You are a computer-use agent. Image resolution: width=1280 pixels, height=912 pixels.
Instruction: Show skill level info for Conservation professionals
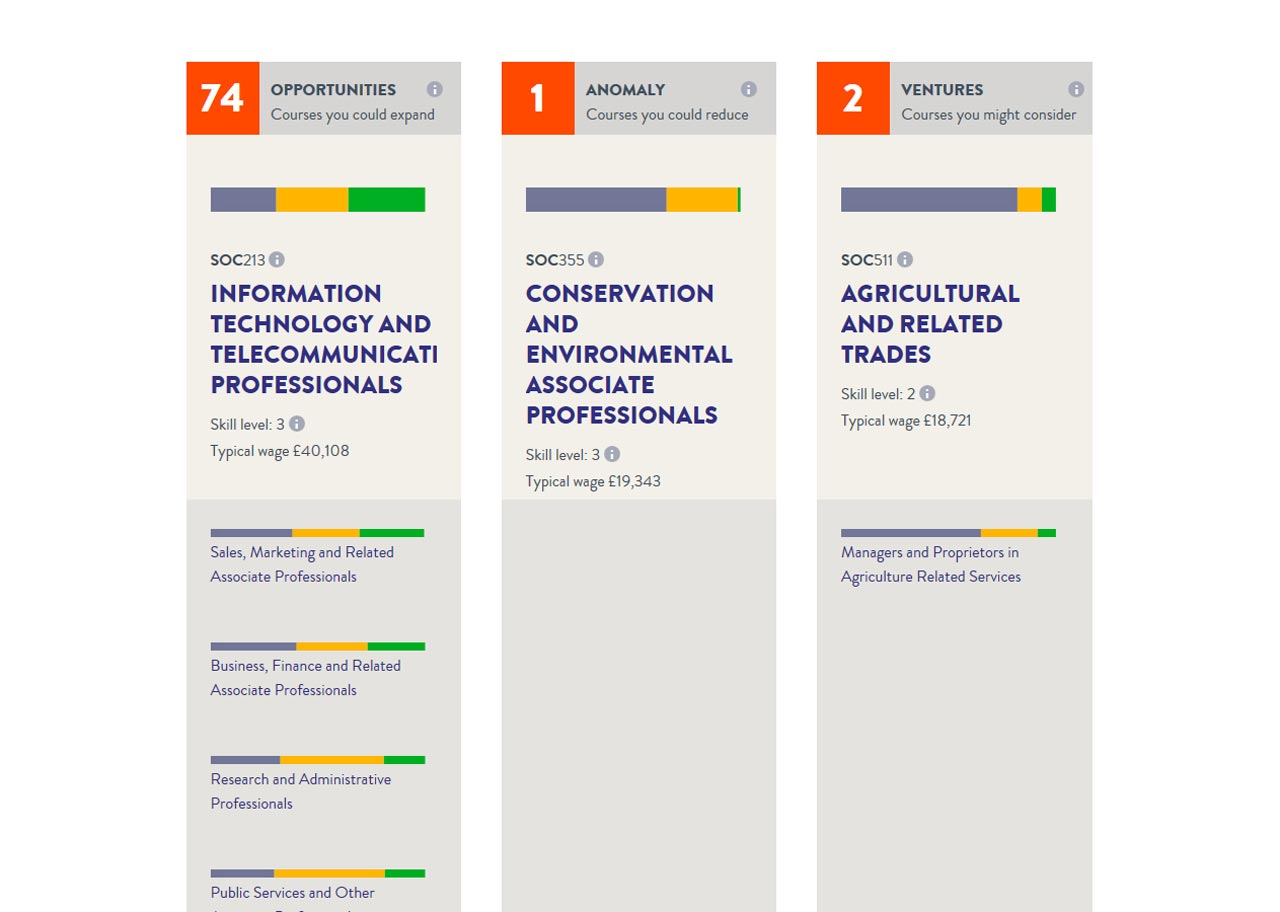point(612,454)
